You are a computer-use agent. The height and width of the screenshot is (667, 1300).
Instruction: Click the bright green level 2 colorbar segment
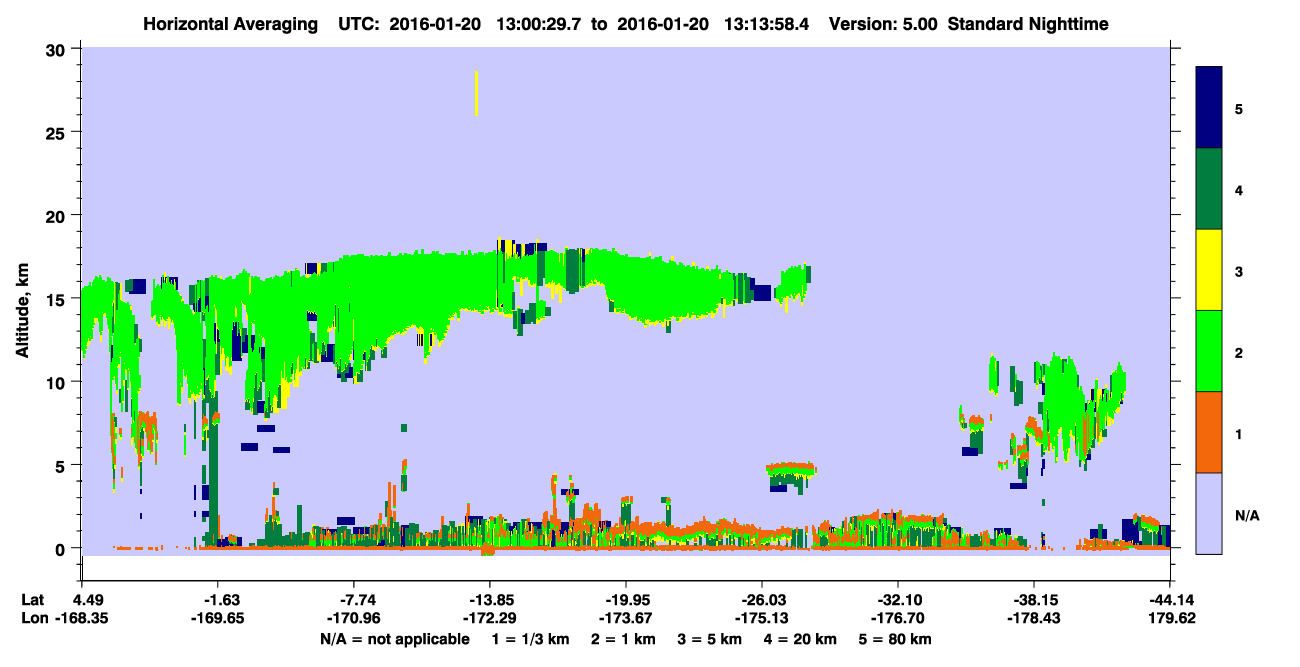1209,351
